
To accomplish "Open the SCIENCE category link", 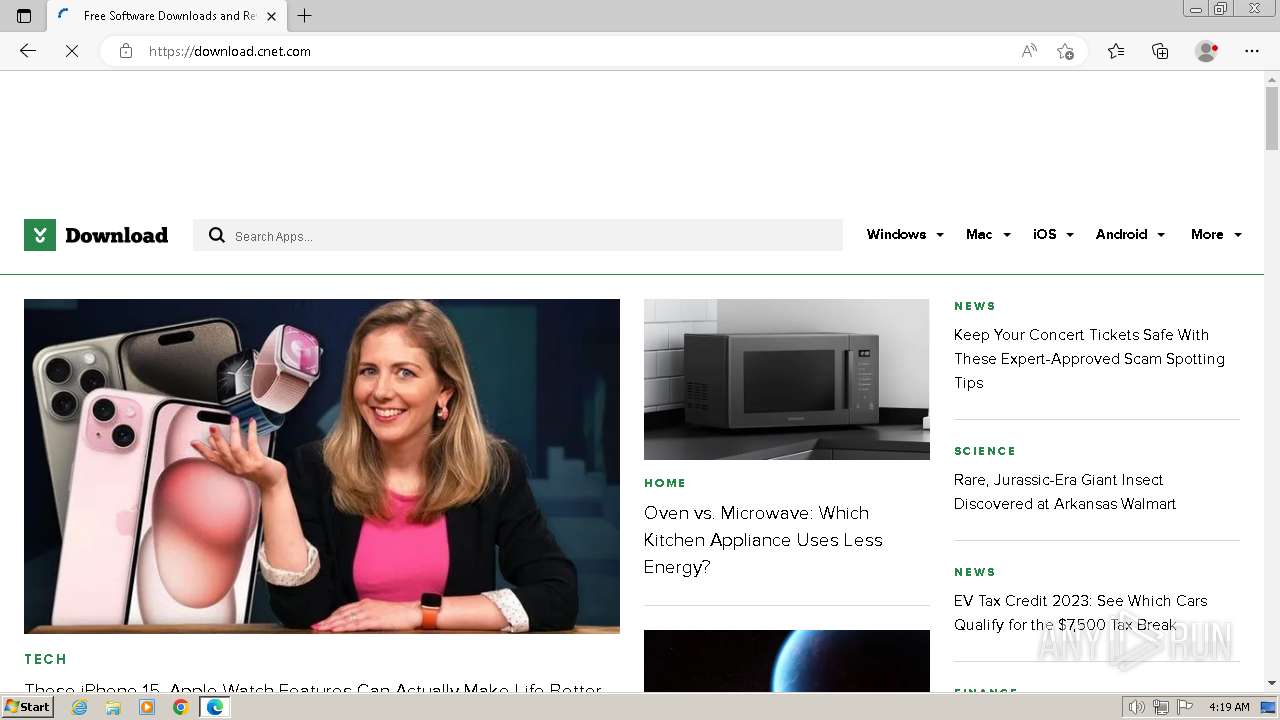I will click(985, 451).
